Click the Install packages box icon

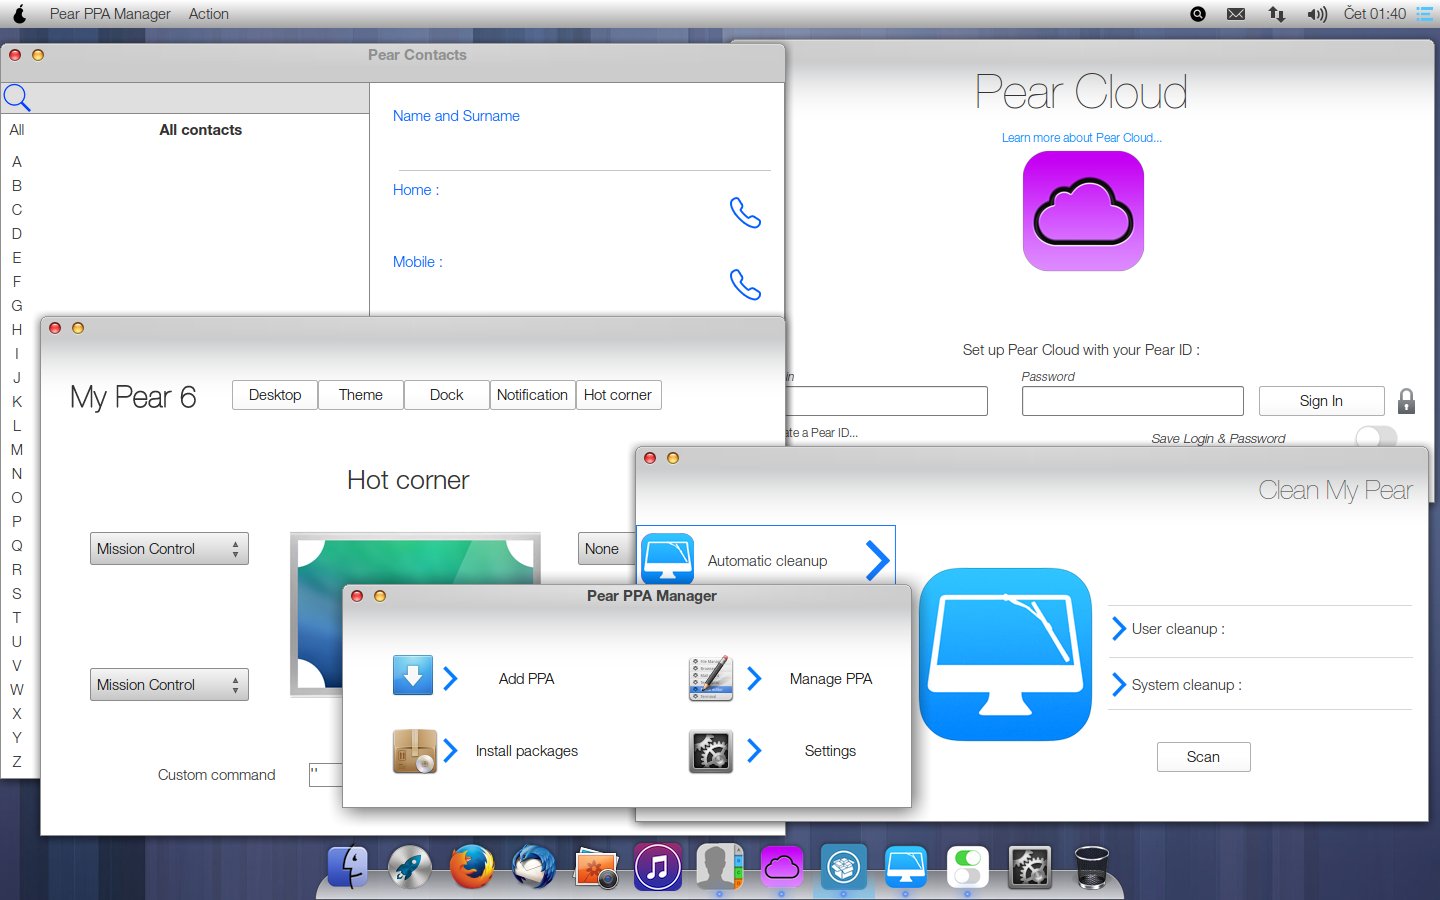tap(414, 751)
